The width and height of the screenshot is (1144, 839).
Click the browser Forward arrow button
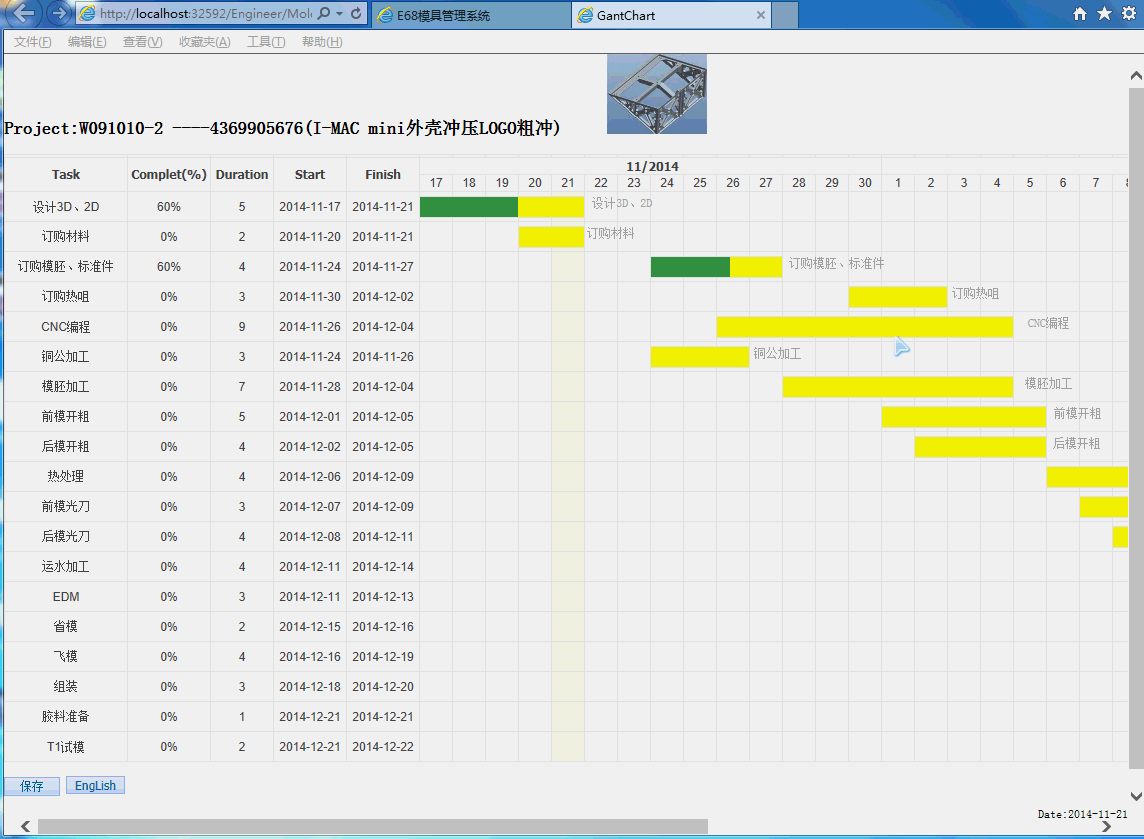(x=58, y=13)
